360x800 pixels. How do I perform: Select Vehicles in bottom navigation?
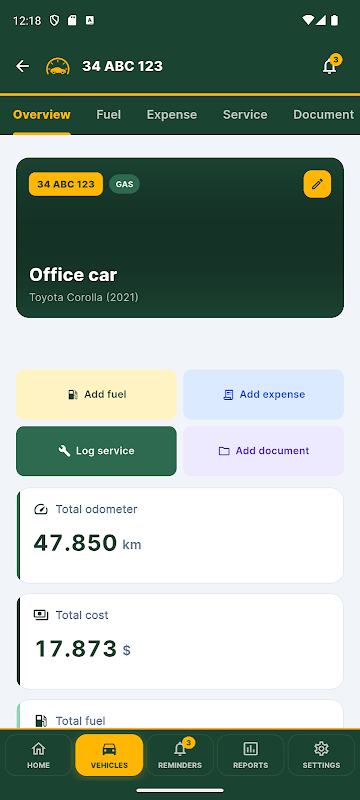click(x=109, y=755)
